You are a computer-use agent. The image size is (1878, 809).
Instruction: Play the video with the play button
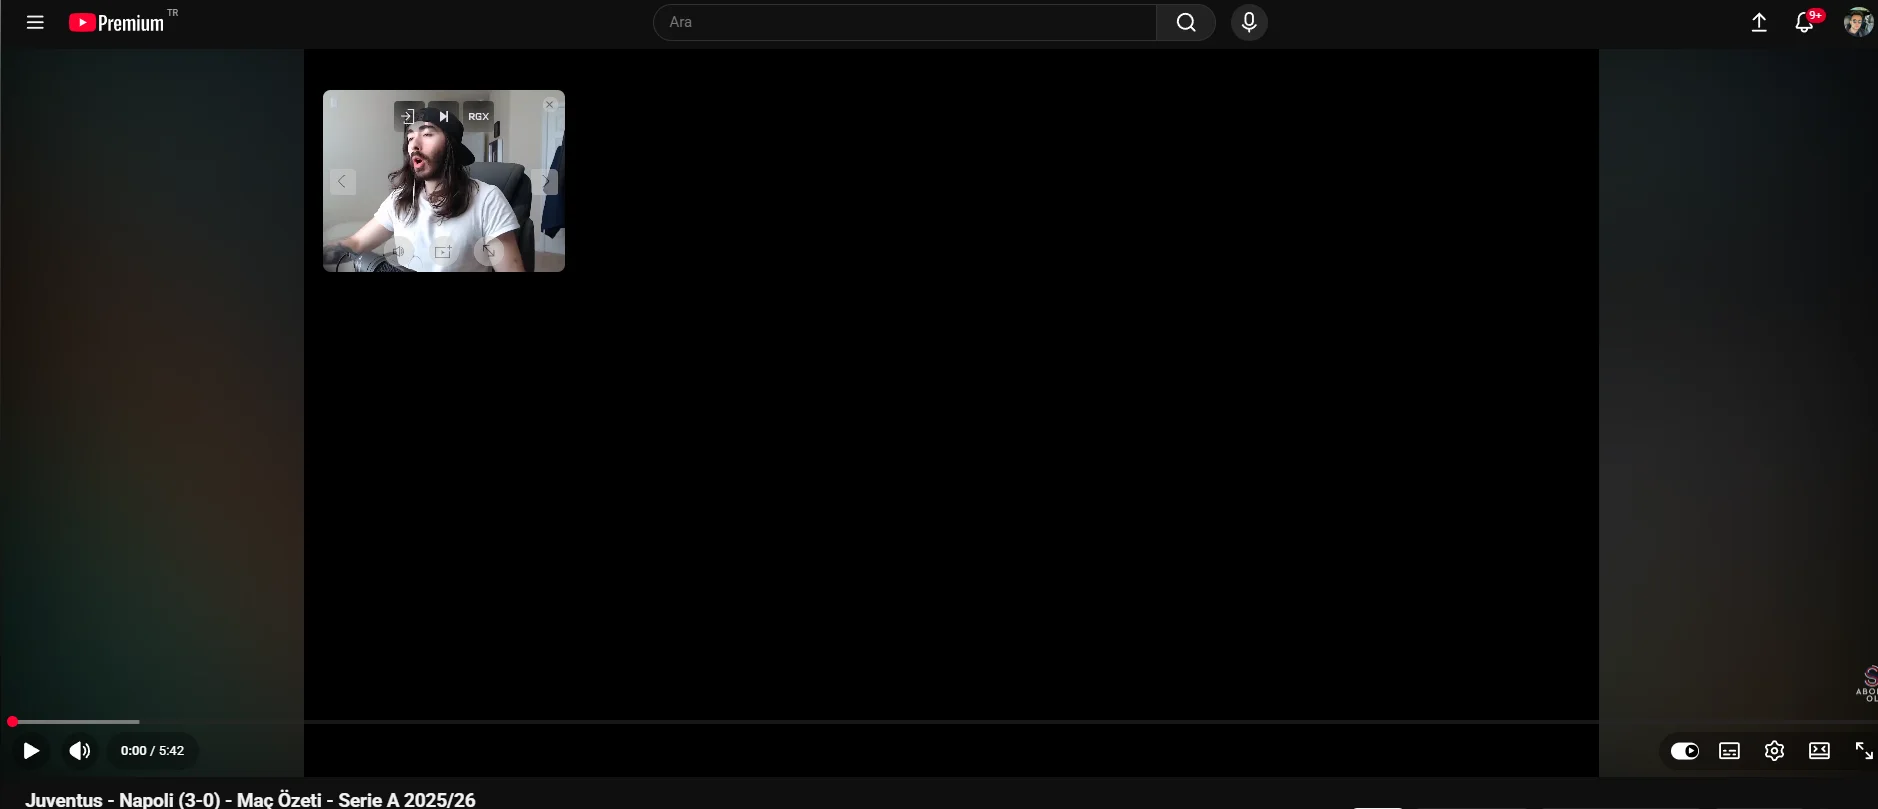pyautogui.click(x=31, y=751)
